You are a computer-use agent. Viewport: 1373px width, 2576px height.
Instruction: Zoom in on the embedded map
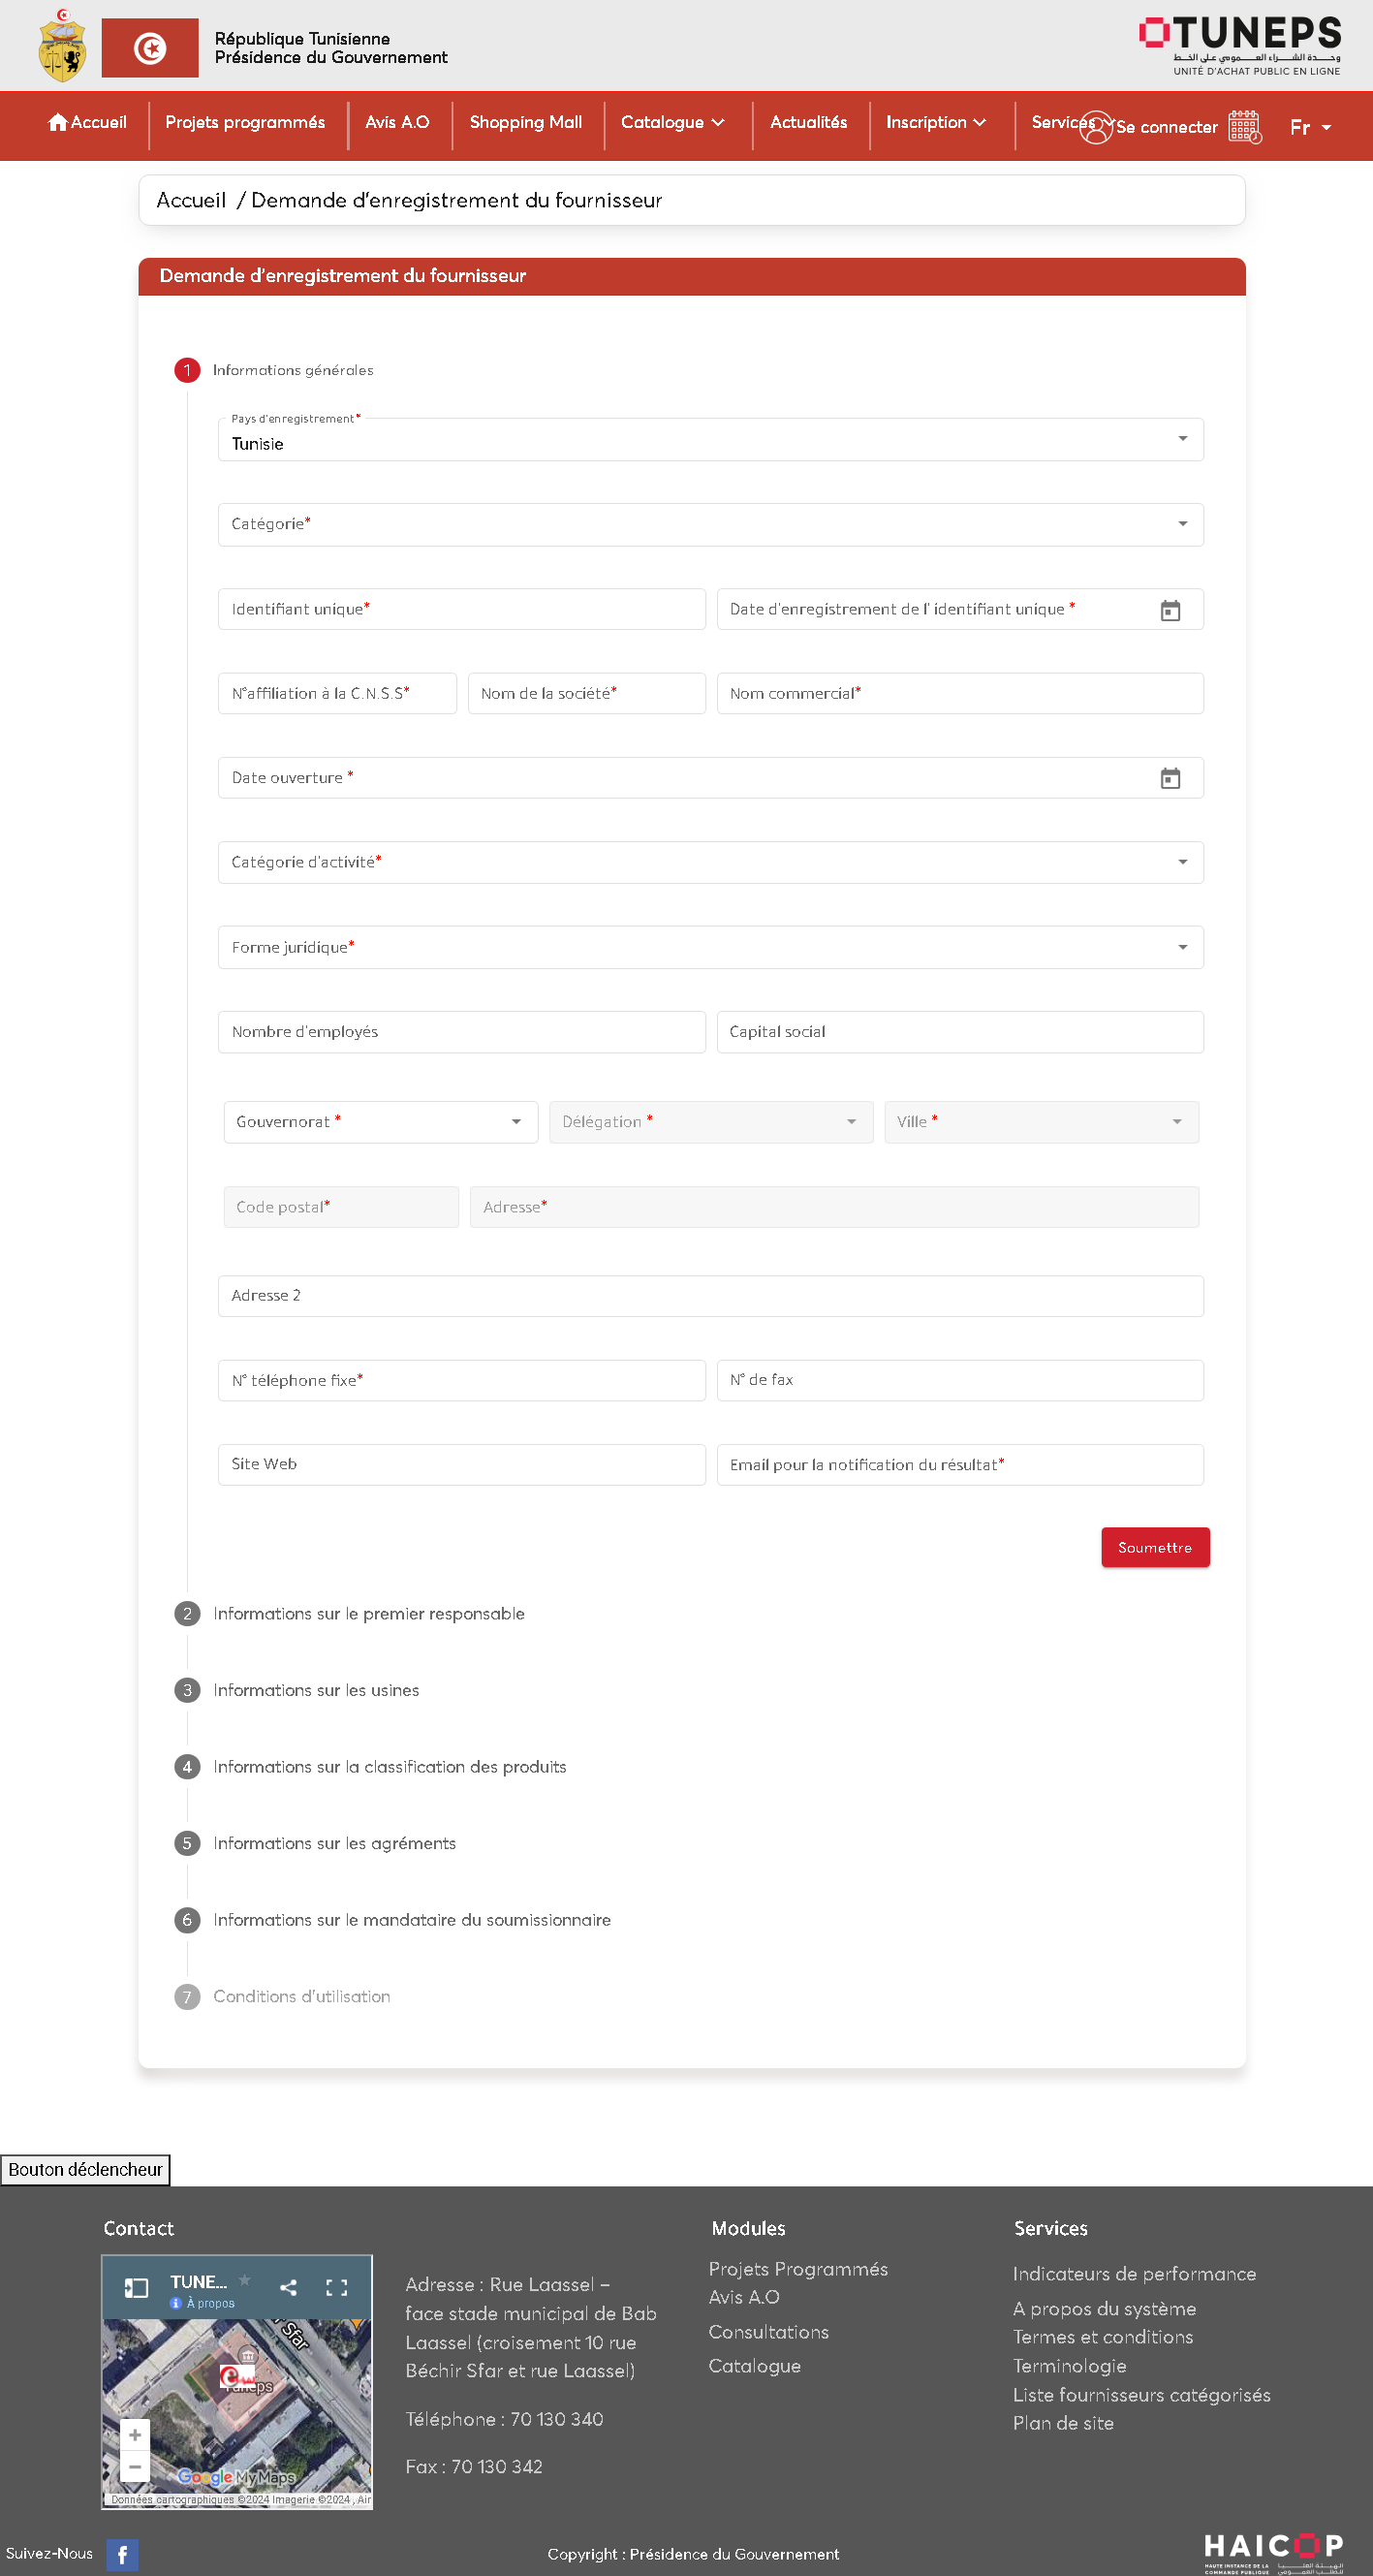click(x=135, y=2435)
